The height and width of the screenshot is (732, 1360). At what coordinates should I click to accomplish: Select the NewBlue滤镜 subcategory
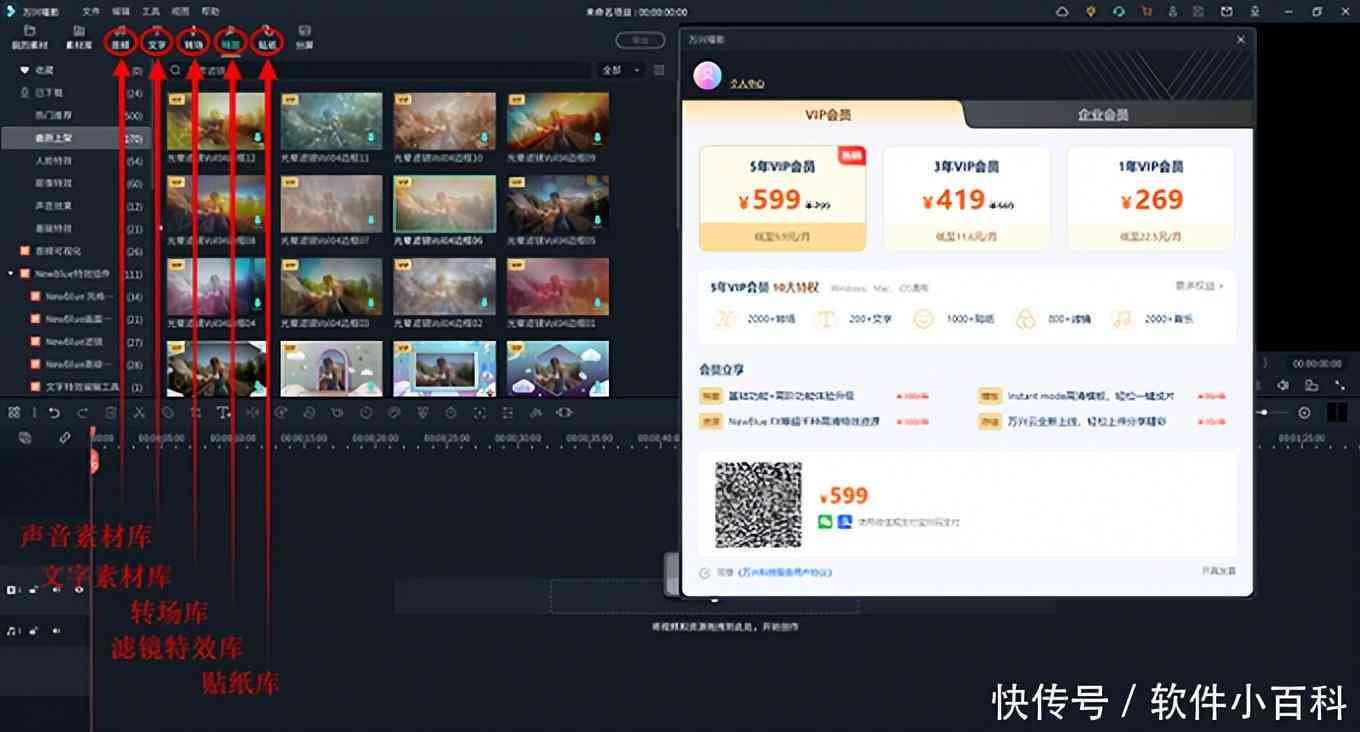point(76,341)
